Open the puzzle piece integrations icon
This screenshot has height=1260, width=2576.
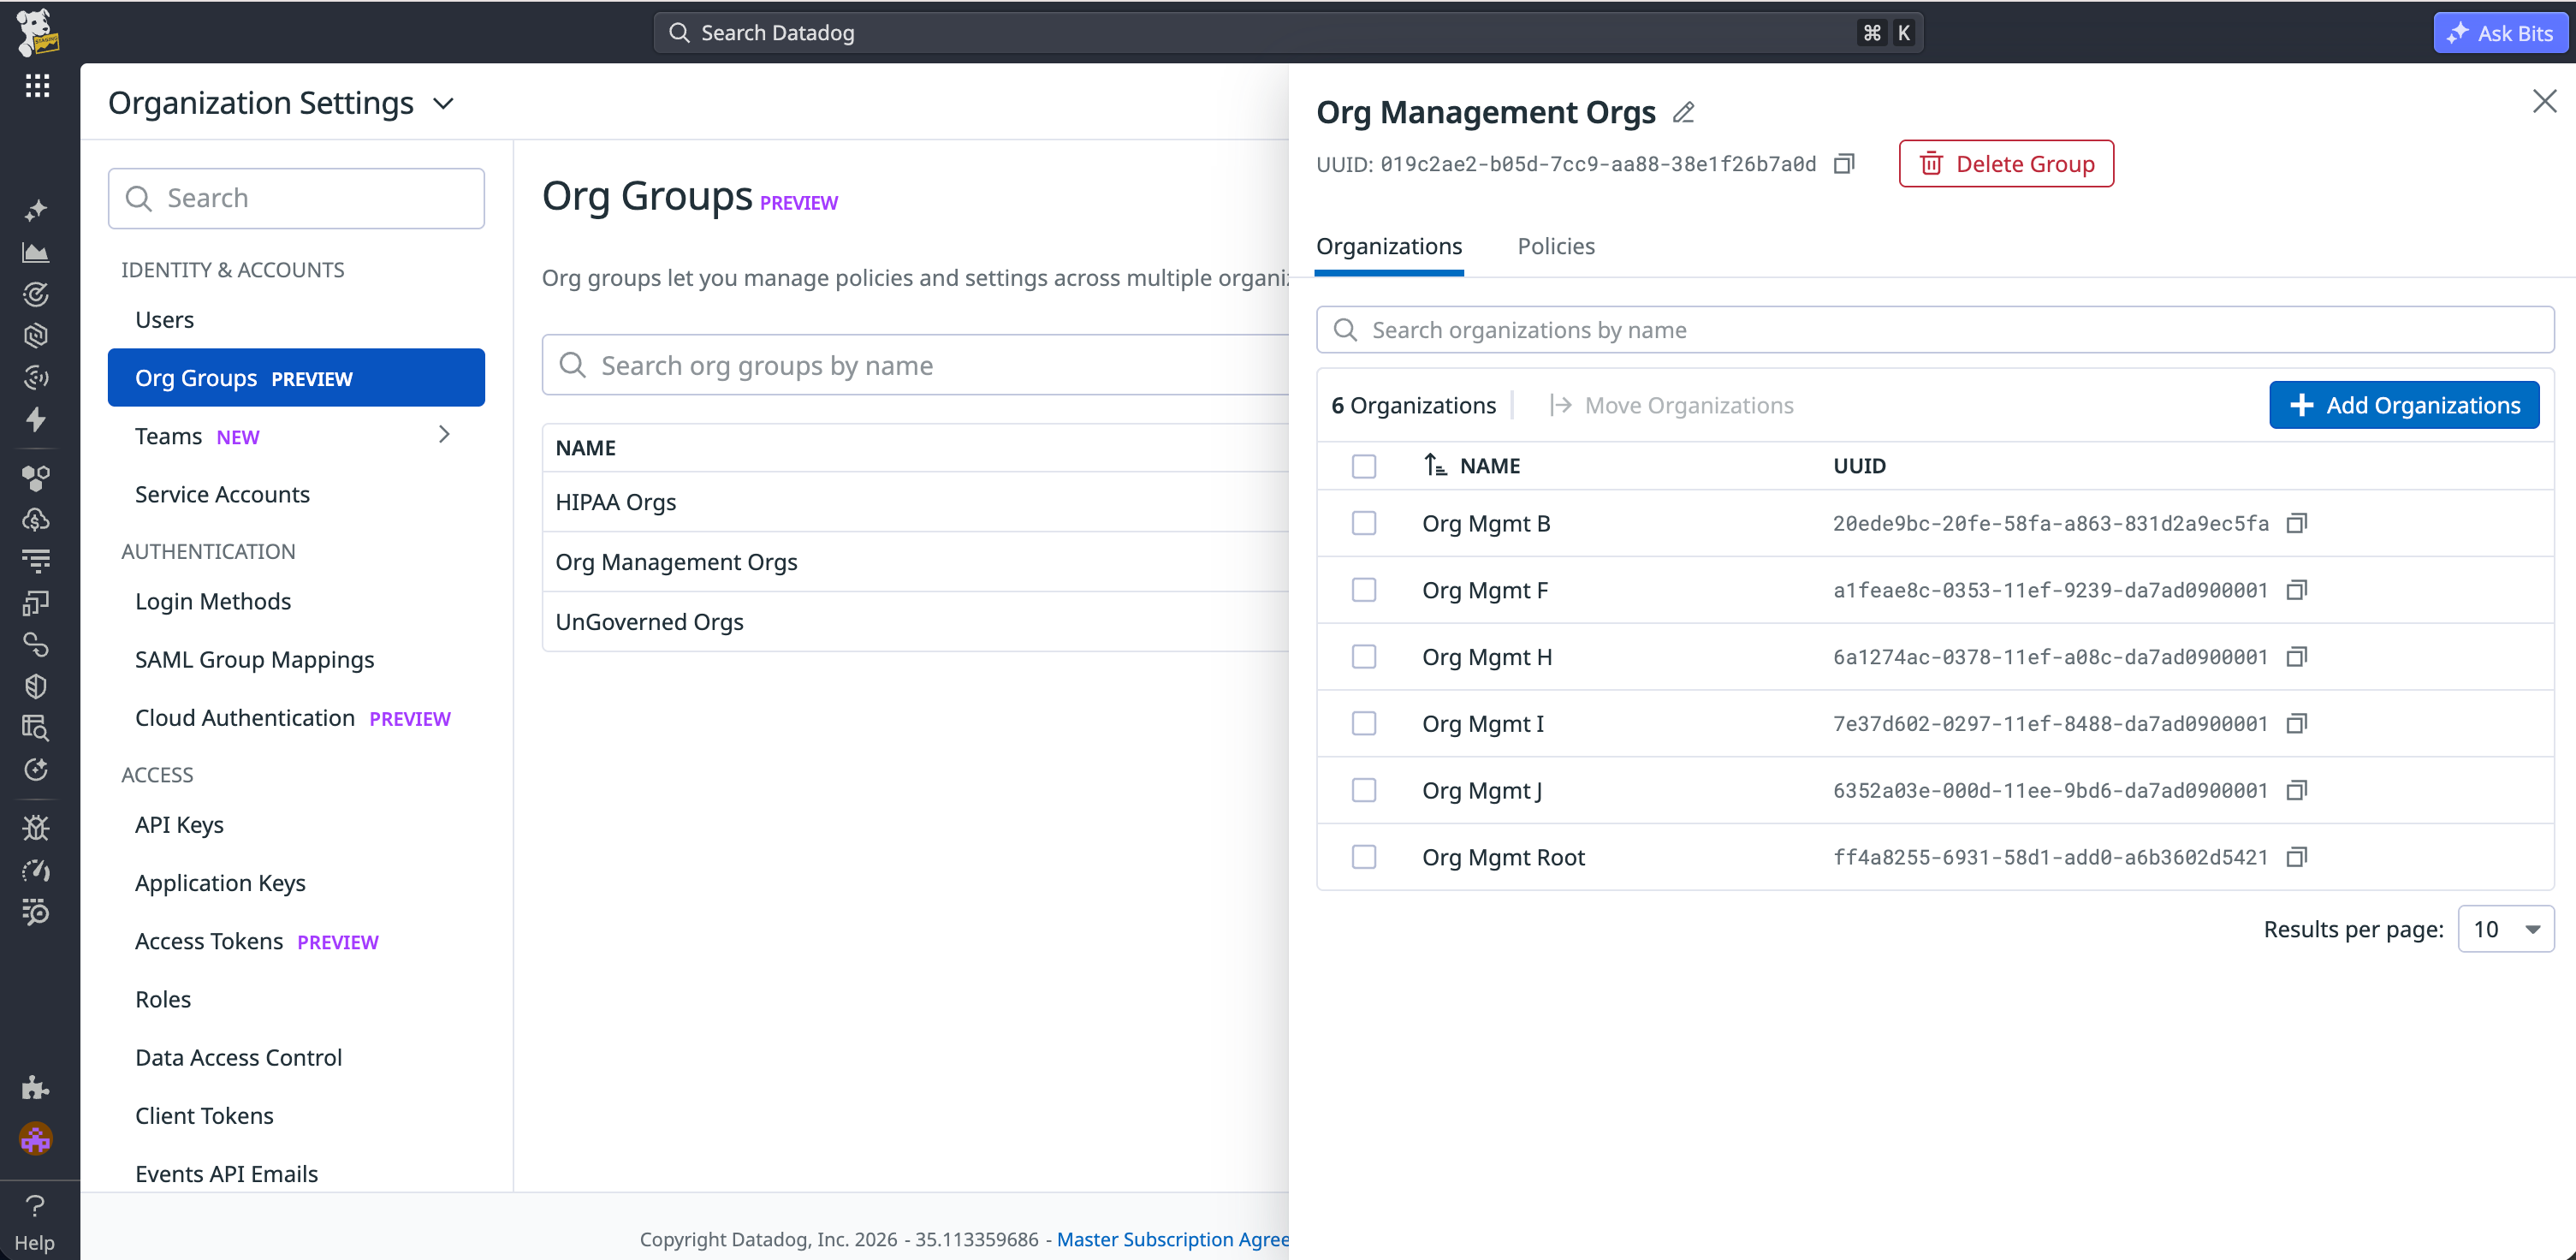click(36, 1087)
